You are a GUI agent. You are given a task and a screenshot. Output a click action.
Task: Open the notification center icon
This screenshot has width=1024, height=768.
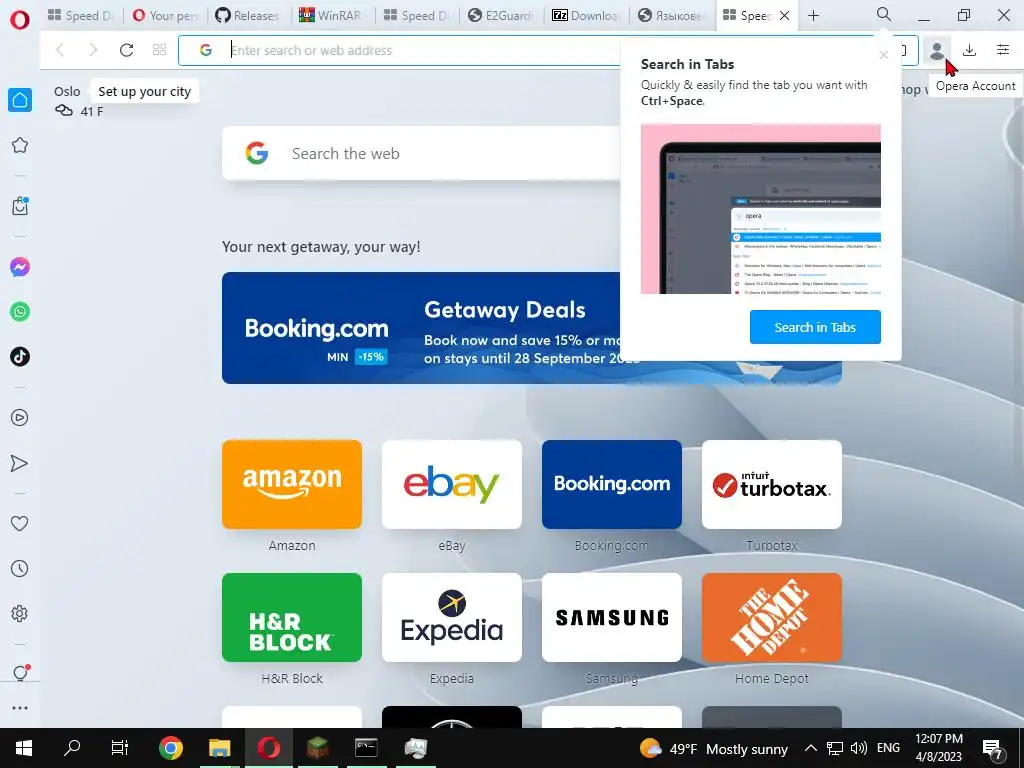[993, 749]
